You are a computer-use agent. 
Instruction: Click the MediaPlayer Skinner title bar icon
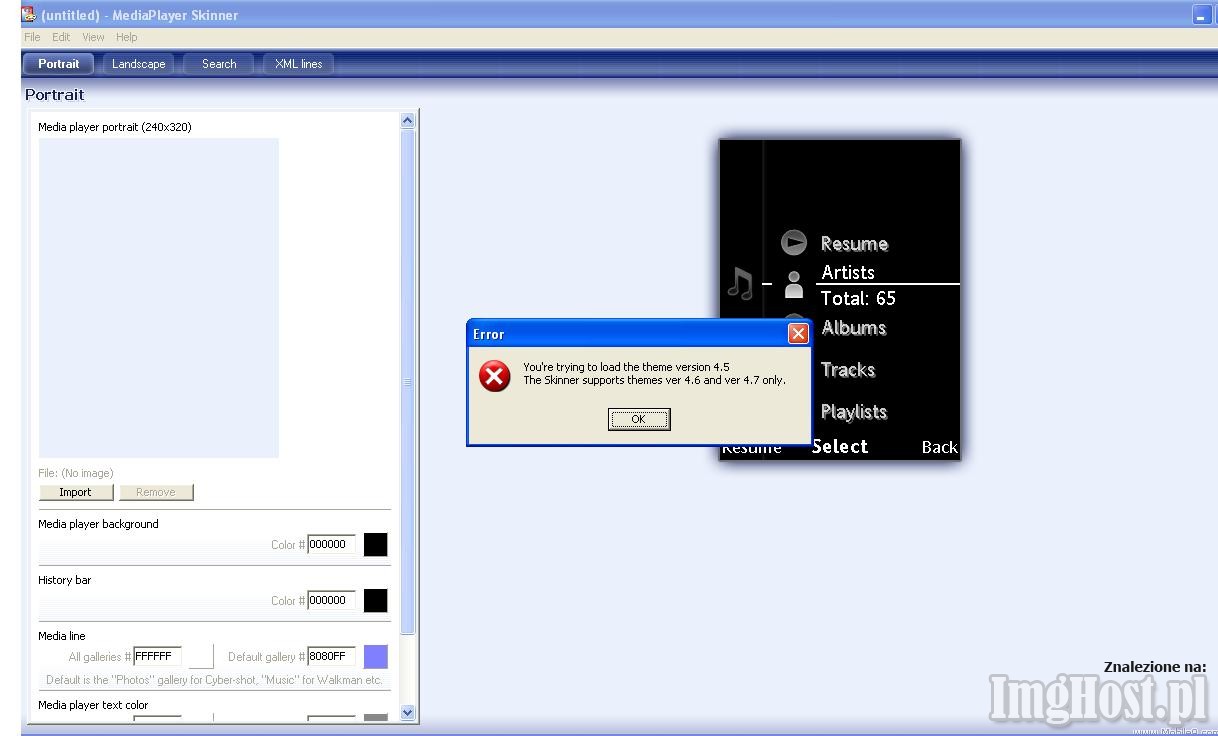[29, 14]
